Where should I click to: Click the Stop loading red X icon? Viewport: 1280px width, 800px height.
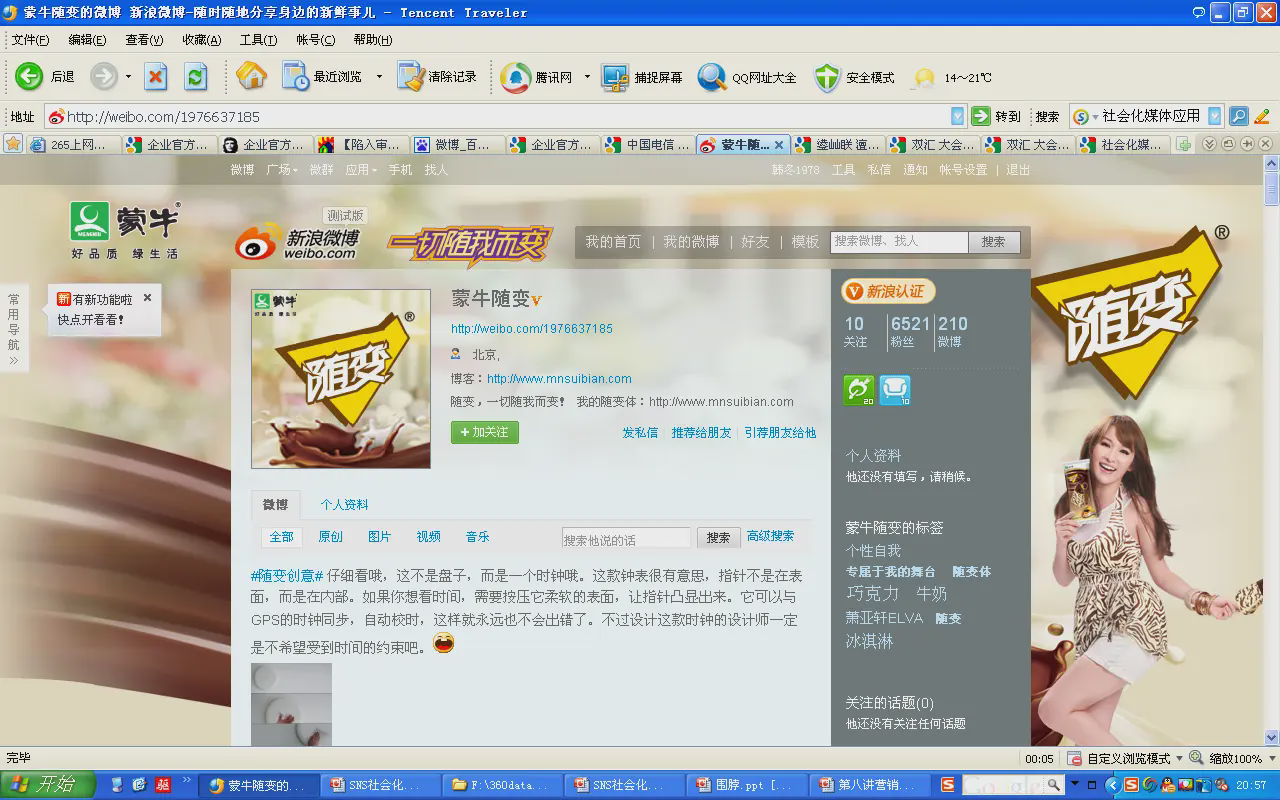(x=155, y=77)
